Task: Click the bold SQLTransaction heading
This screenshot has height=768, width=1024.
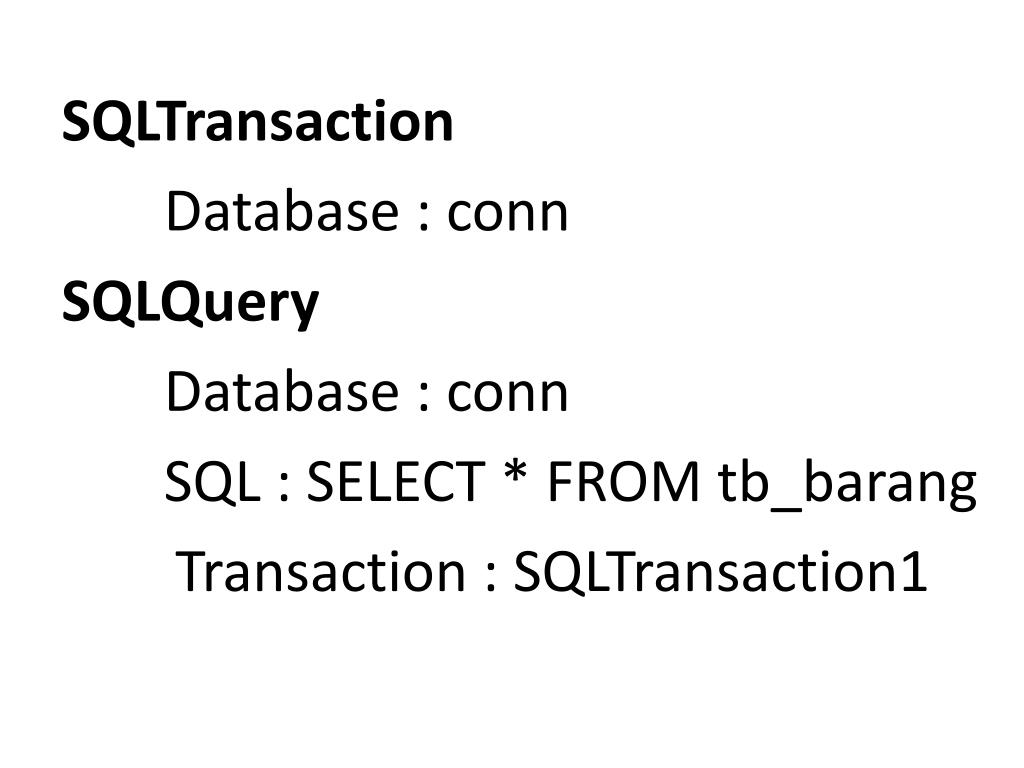Action: coord(257,121)
